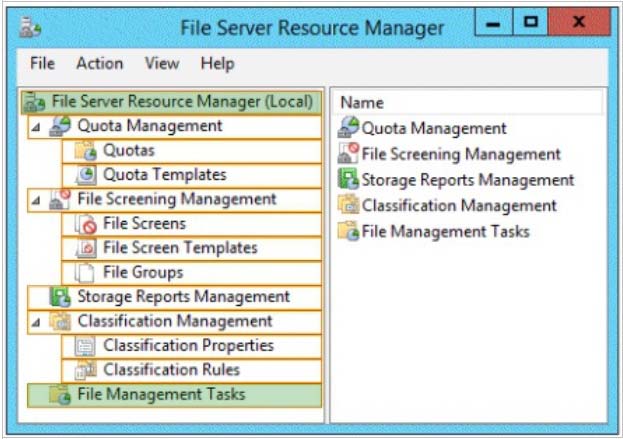Open the Help menu
Image resolution: width=623 pixels, height=439 pixels.
[x=217, y=64]
